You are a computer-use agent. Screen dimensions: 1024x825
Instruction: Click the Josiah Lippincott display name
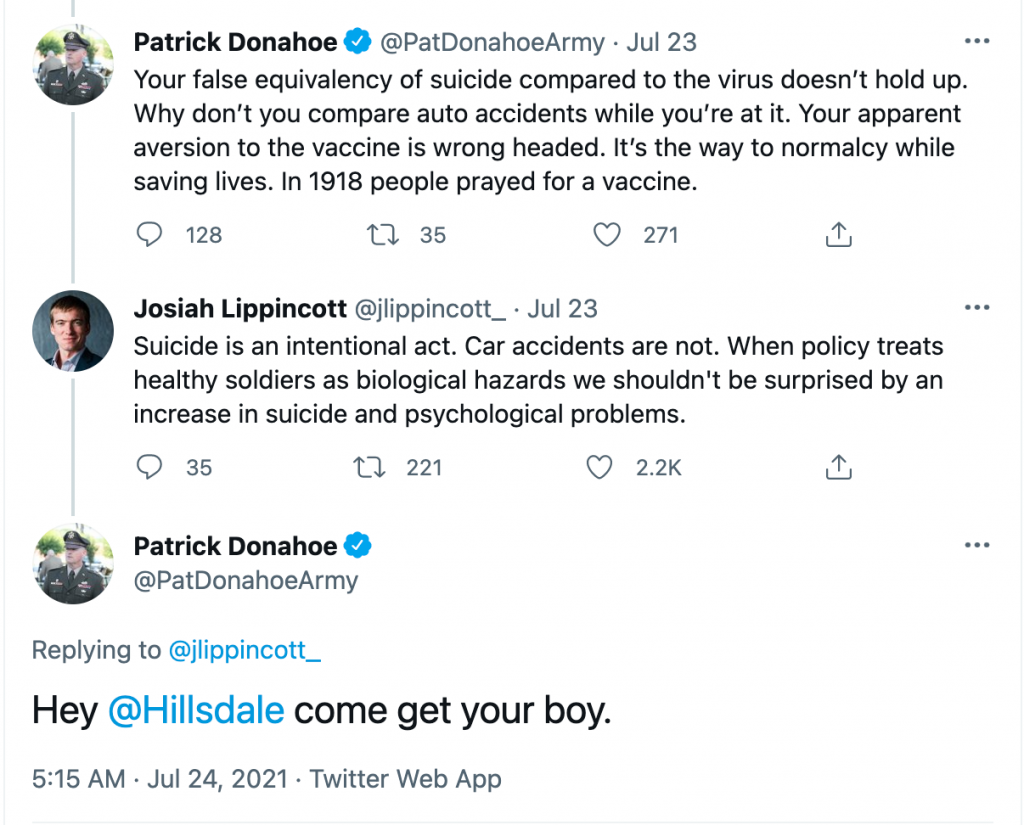click(x=239, y=309)
